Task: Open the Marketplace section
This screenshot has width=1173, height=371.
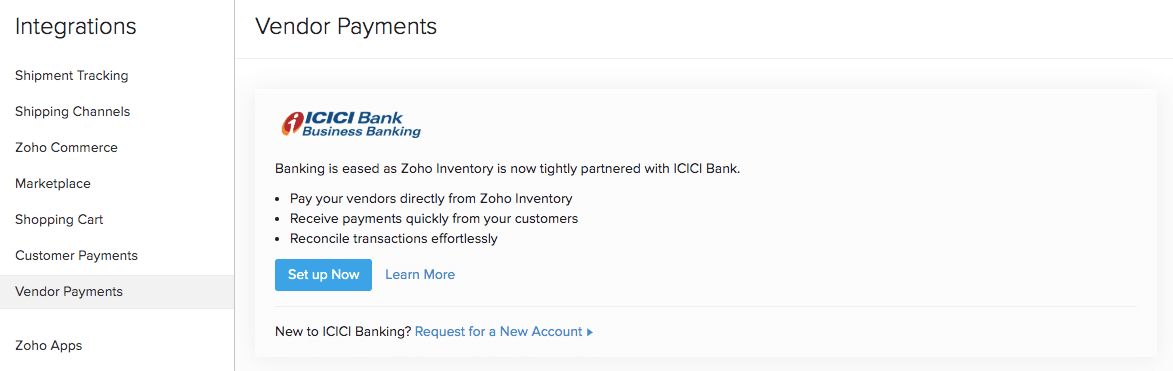Action: coord(52,183)
